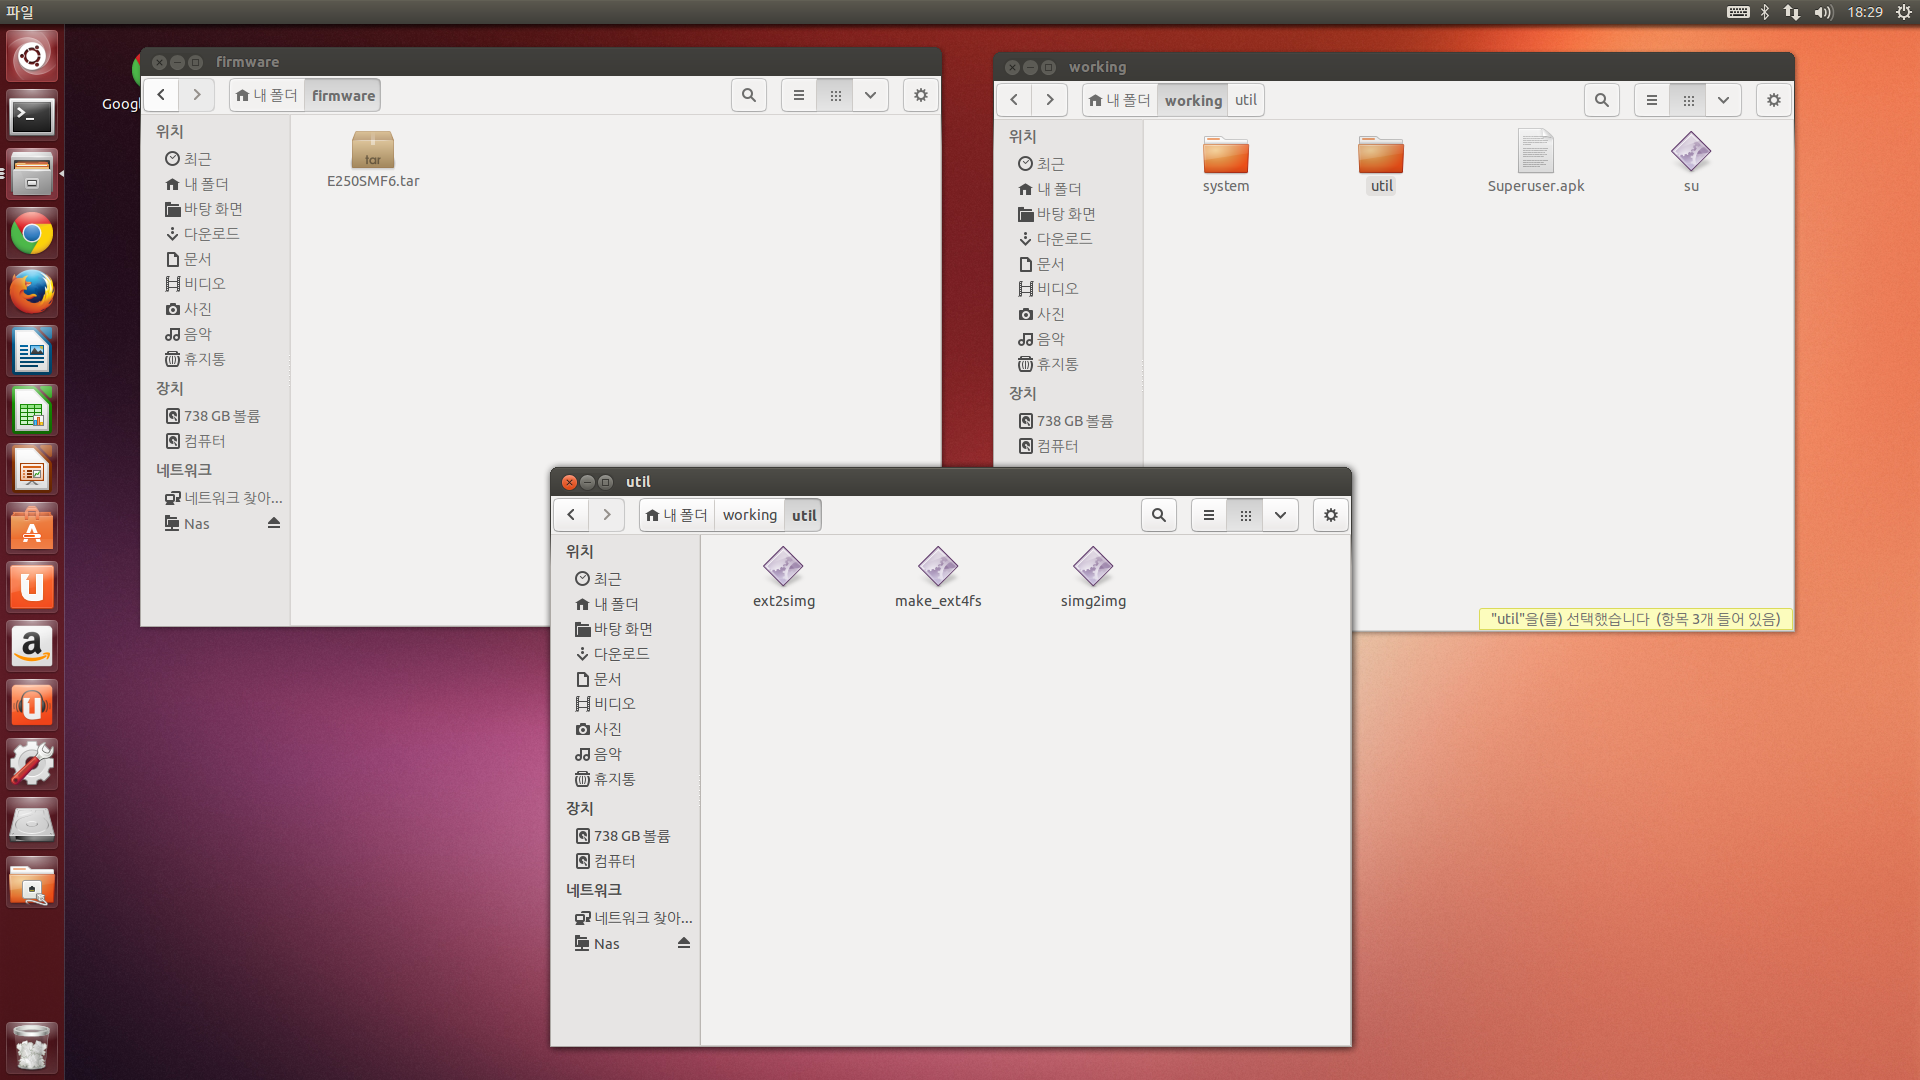Select the simg2img executable icon
Image resolution: width=1920 pixels, height=1080 pixels.
coord(1092,568)
